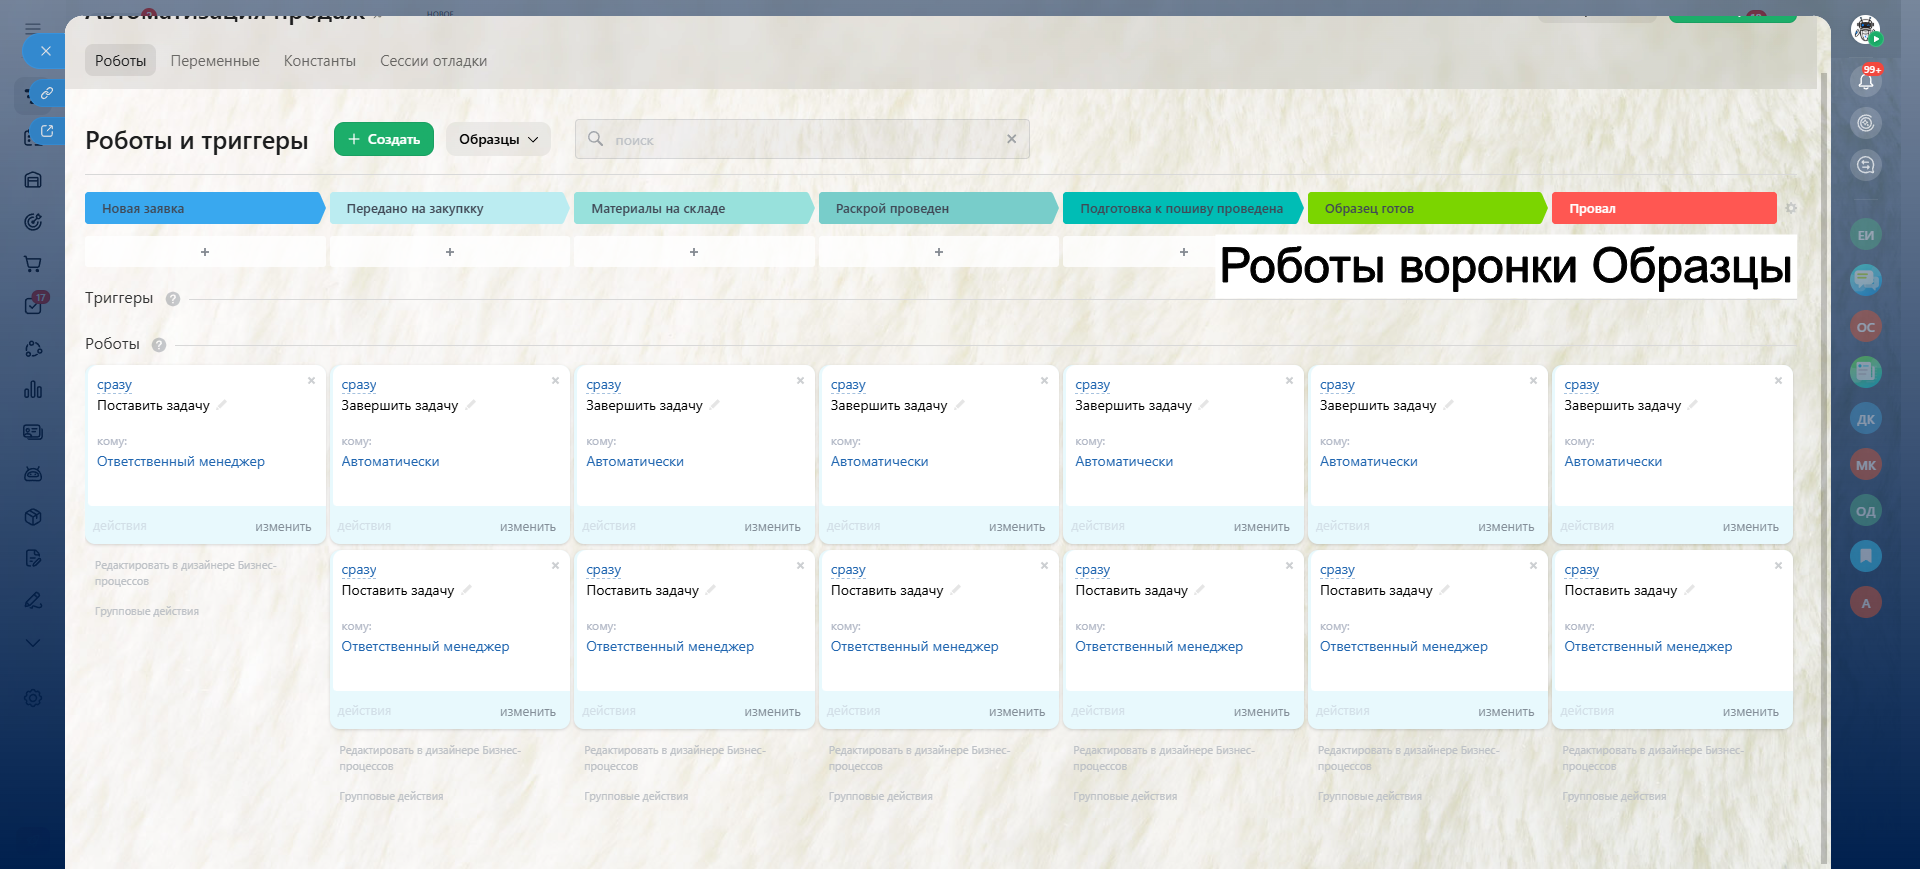Switch to the Константы tab

(320, 61)
